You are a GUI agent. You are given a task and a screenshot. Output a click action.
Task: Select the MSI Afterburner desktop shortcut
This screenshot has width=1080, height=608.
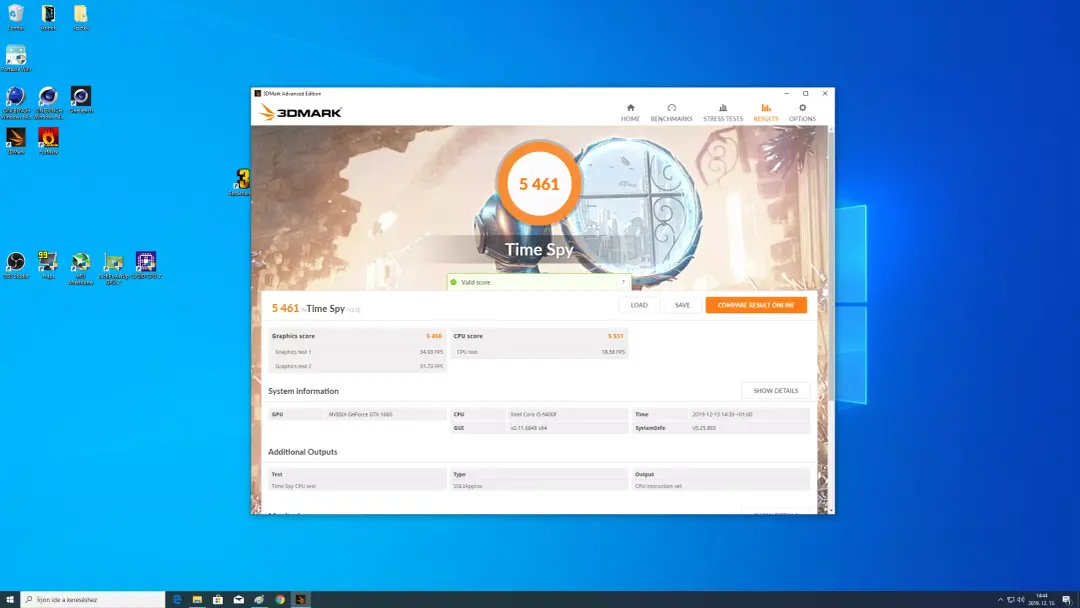[x=81, y=268]
